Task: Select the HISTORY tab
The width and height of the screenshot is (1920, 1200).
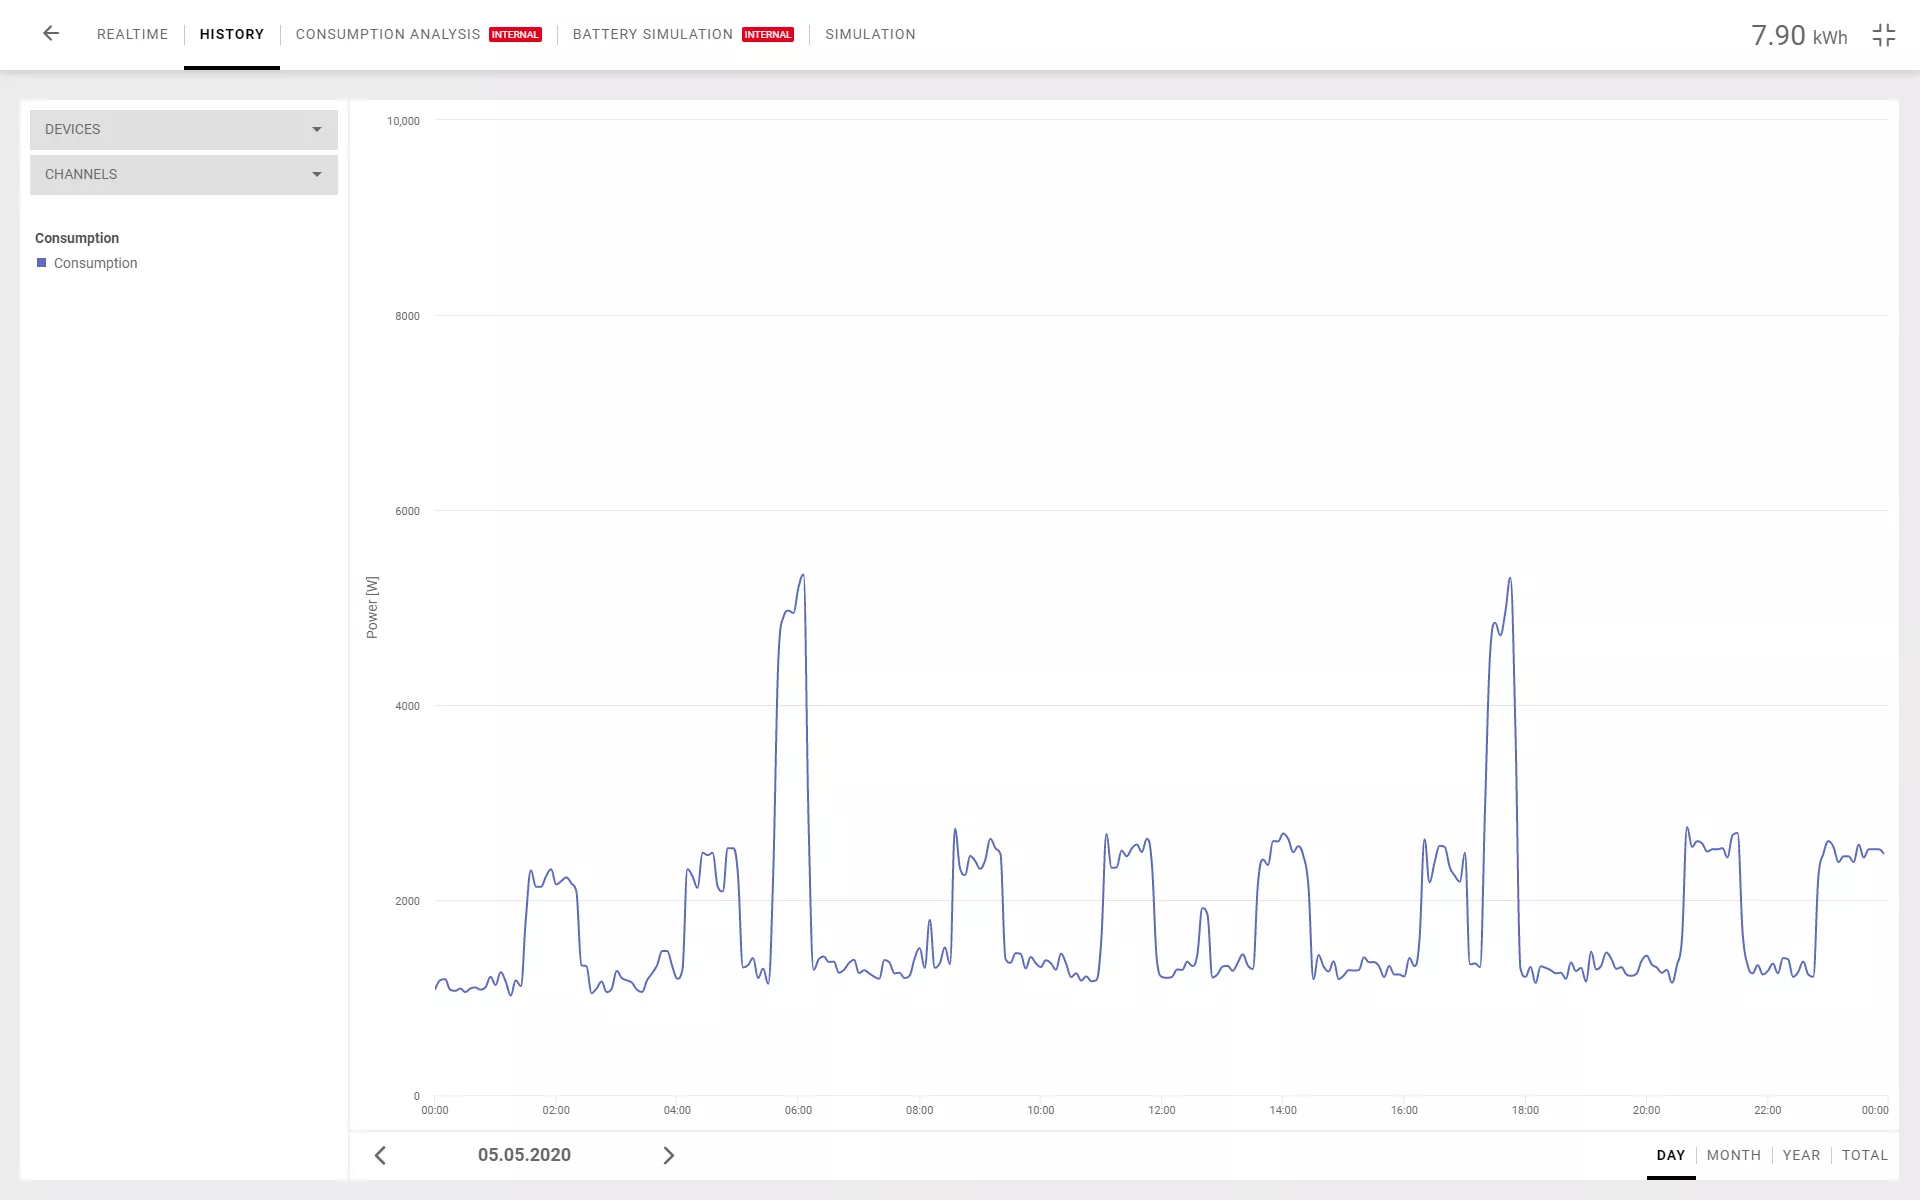Action: click(x=231, y=34)
